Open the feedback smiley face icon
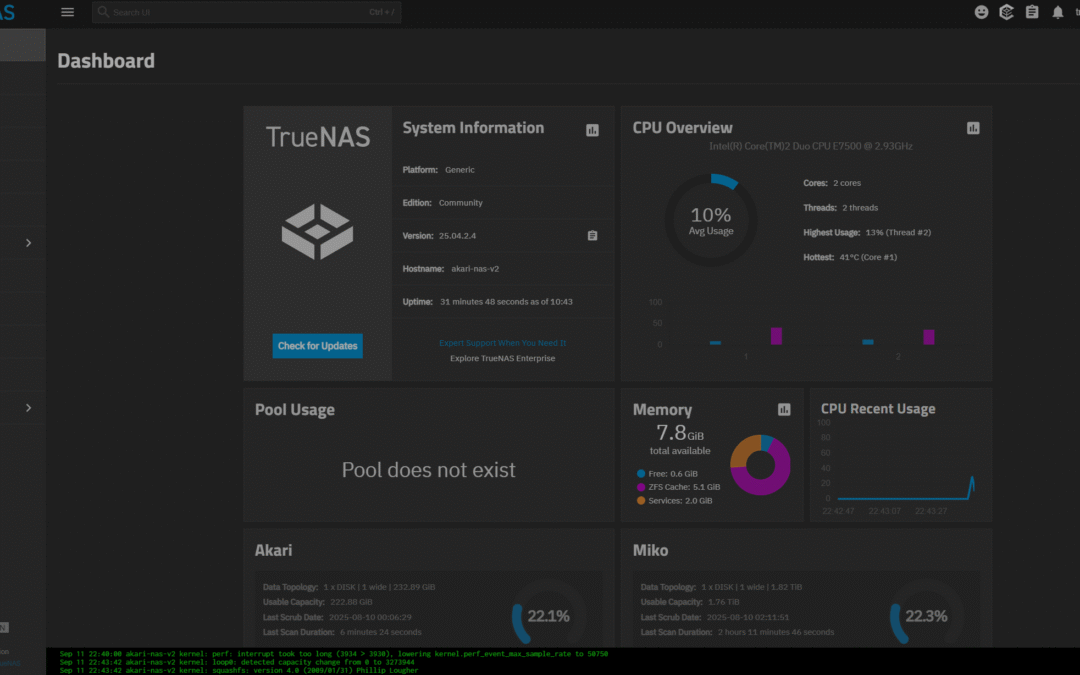This screenshot has height=675, width=1080. 982,12
